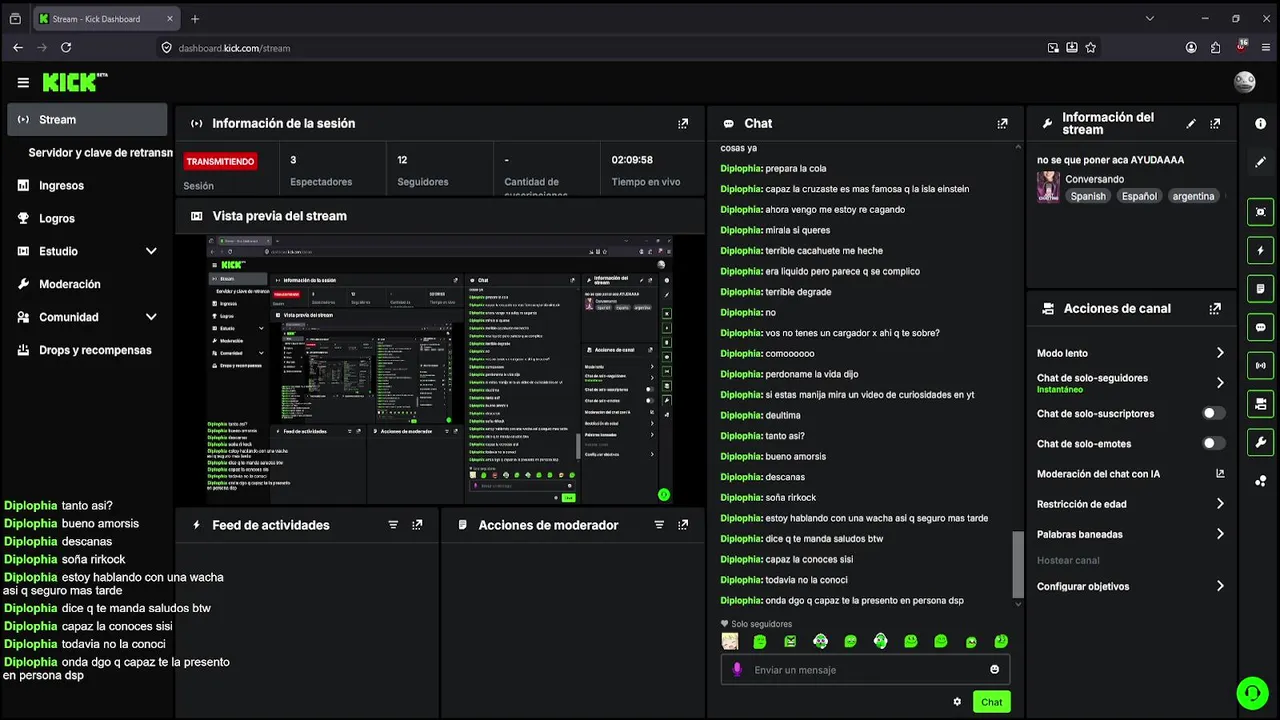Click the three-dots icon at the bottom of the right sidebar

pyautogui.click(x=1260, y=481)
